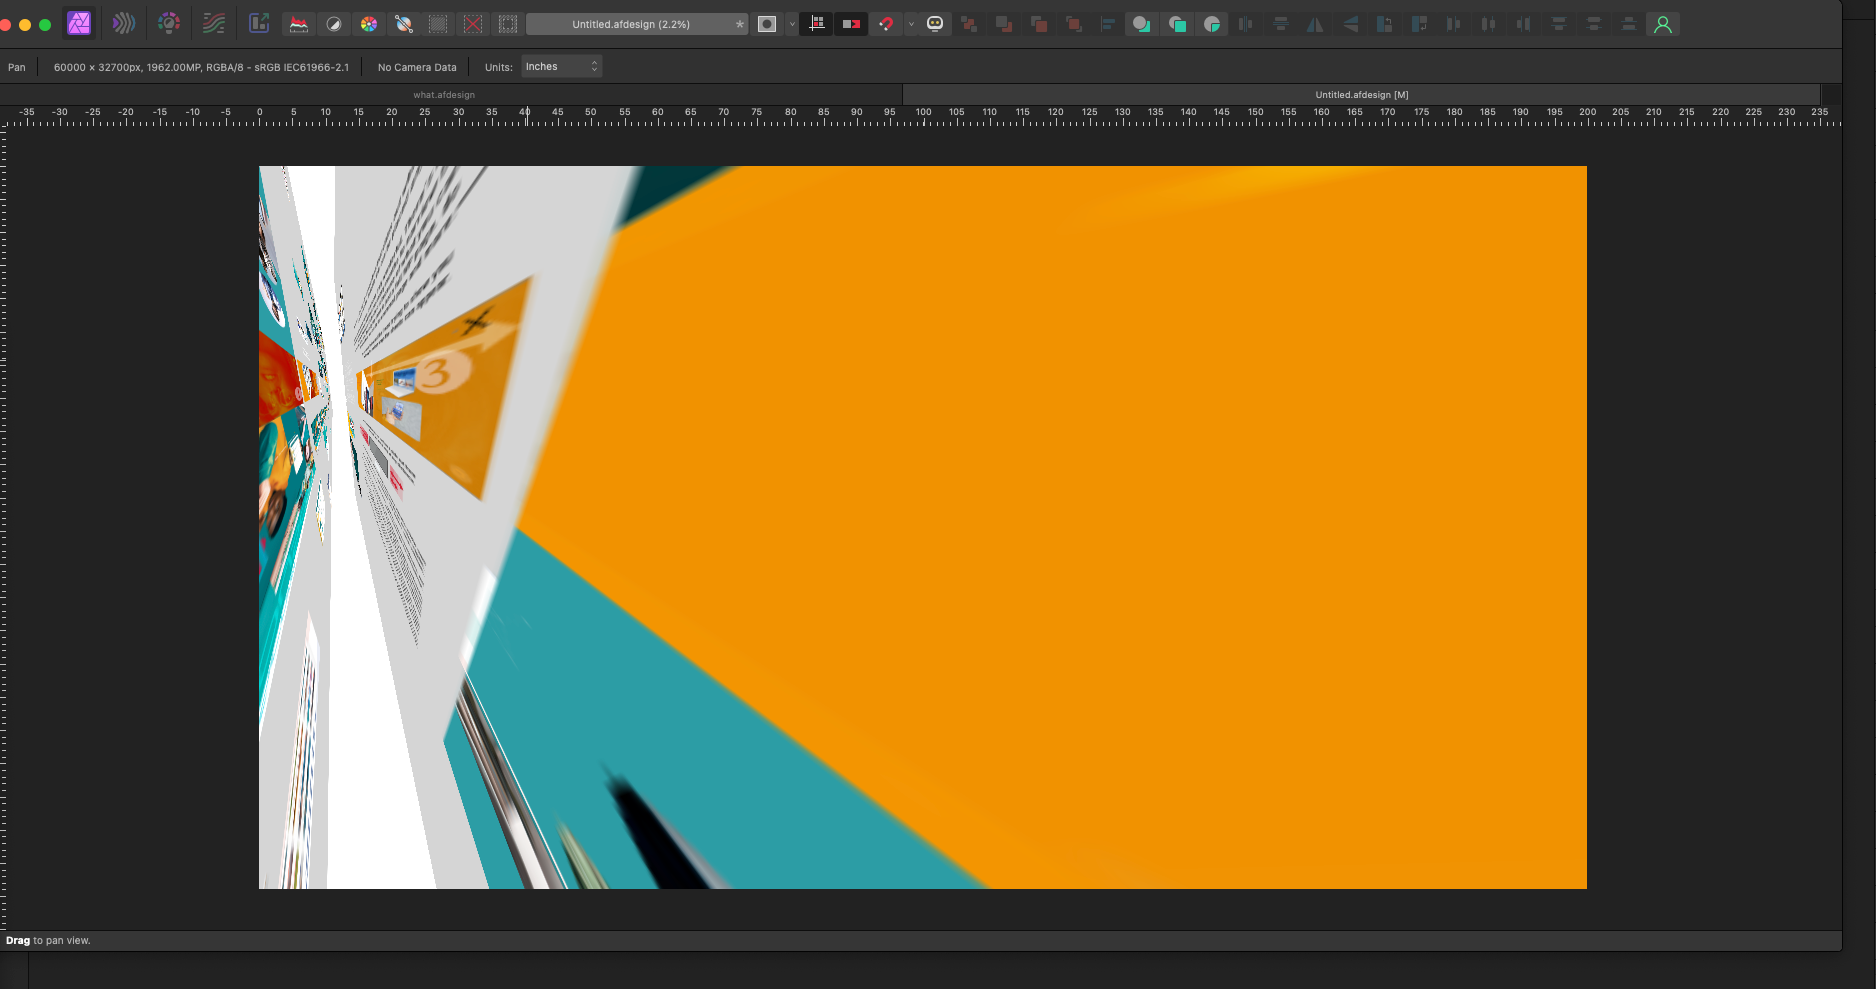Image resolution: width=1876 pixels, height=989 pixels.
Task: Open the Units dropdown showing Inches
Action: pyautogui.click(x=561, y=67)
